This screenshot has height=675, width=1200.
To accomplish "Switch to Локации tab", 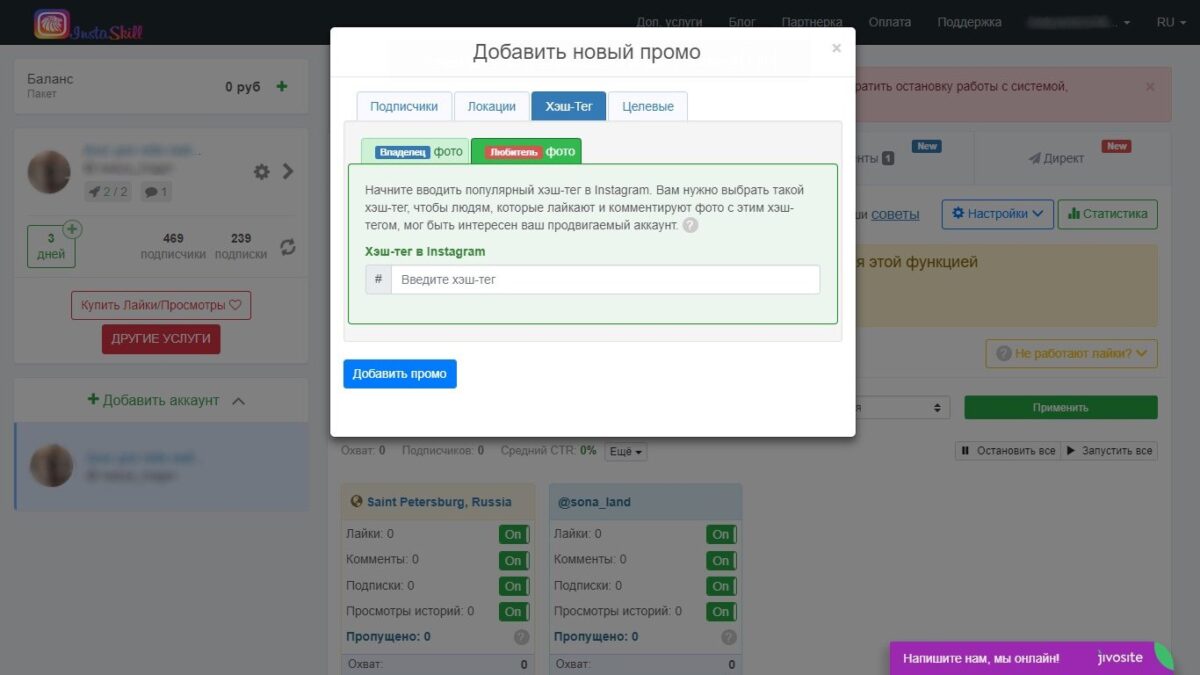I will click(x=491, y=106).
